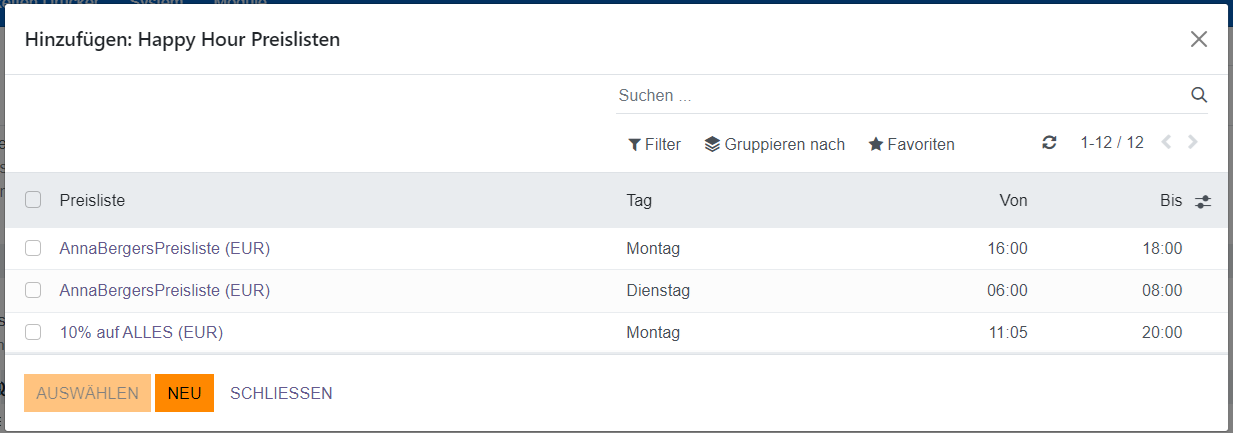Image resolution: width=1233 pixels, height=433 pixels.
Task: Close the Happy Hour Preislisten dialog
Action: pyautogui.click(x=1199, y=39)
